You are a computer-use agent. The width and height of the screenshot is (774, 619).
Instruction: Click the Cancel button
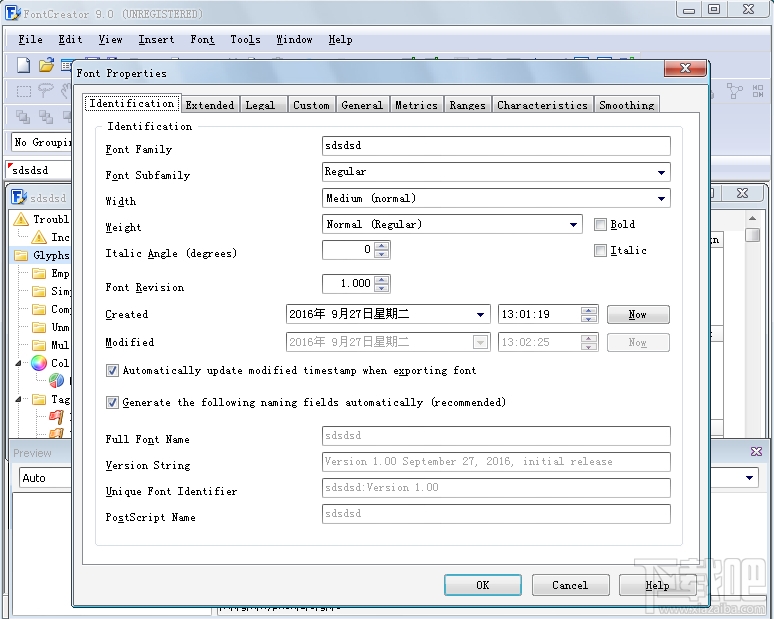point(570,585)
